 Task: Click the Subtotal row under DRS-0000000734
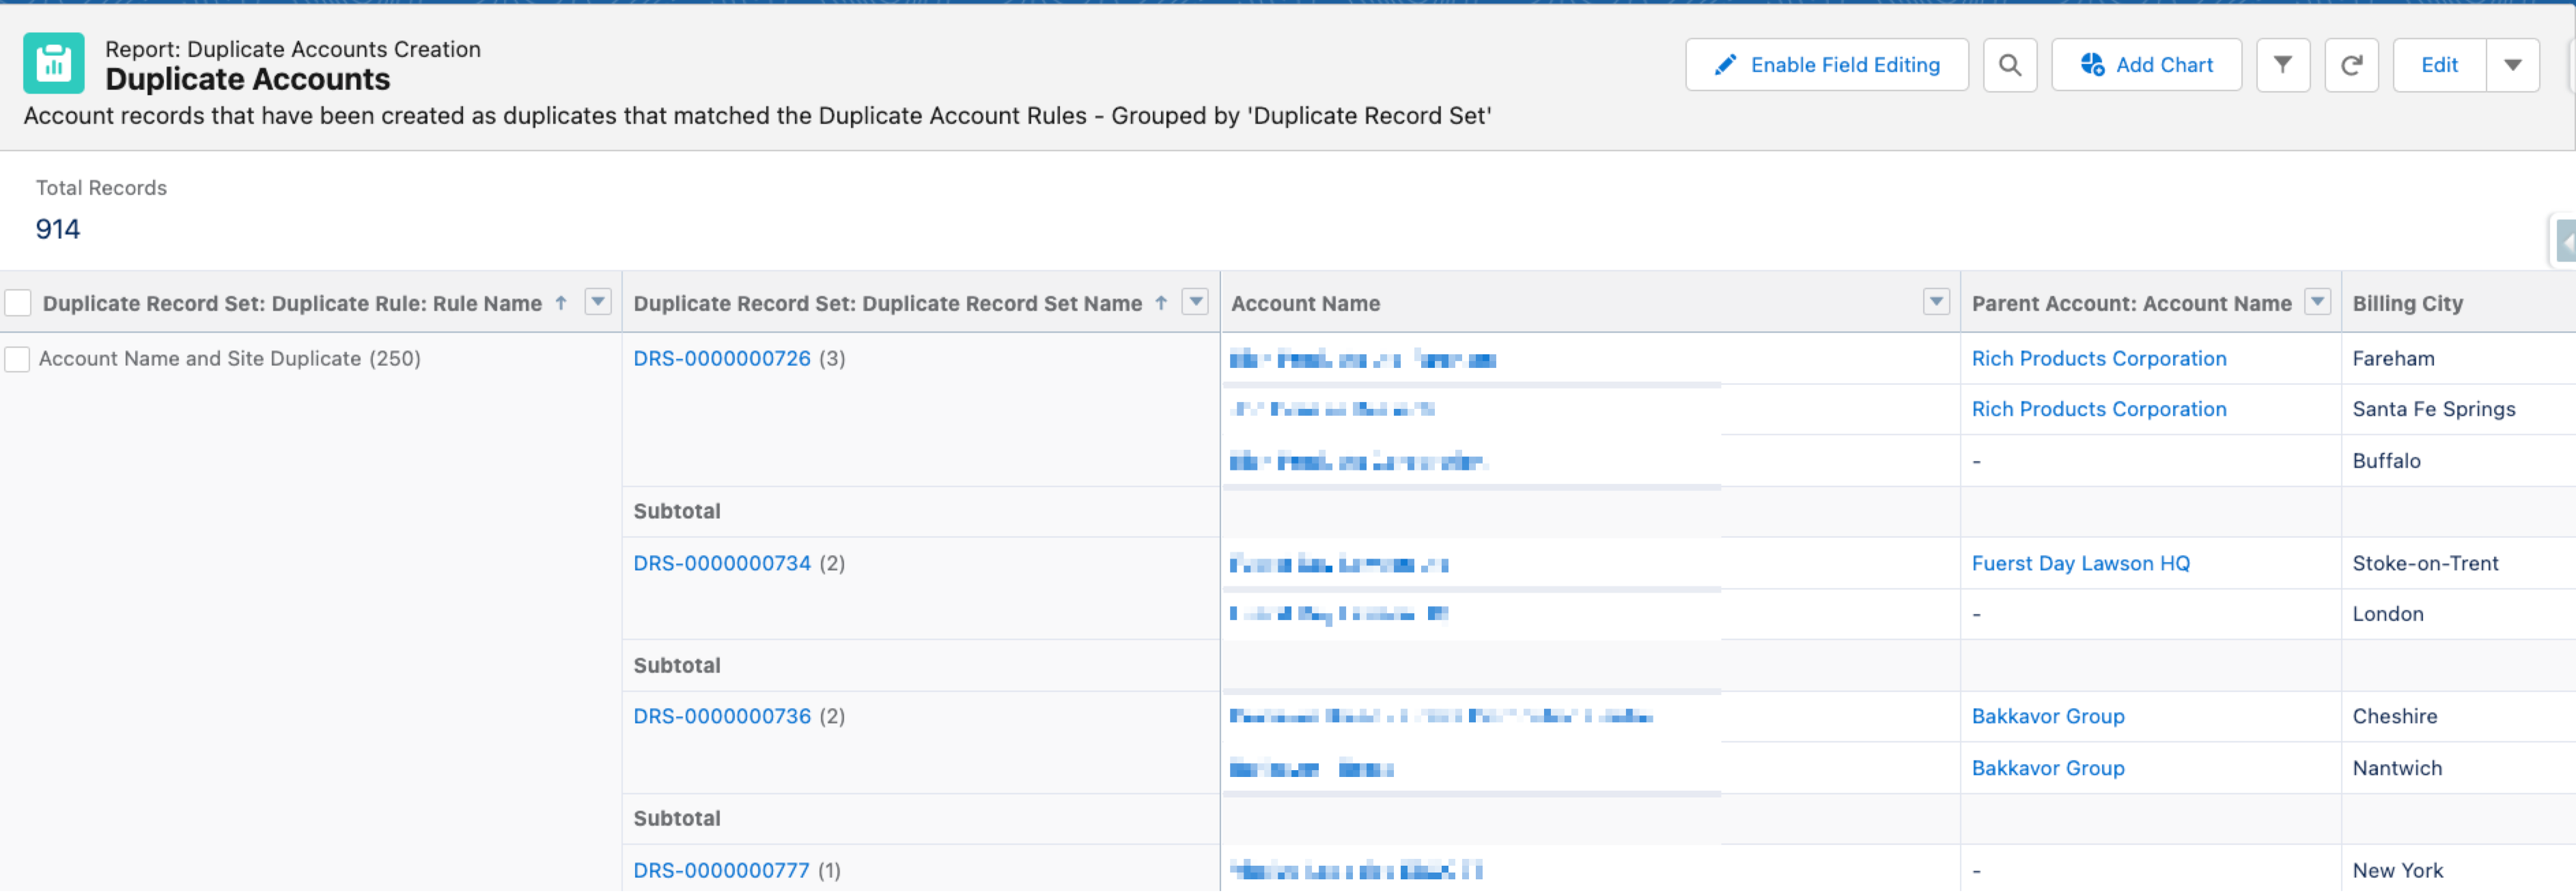pos(677,666)
